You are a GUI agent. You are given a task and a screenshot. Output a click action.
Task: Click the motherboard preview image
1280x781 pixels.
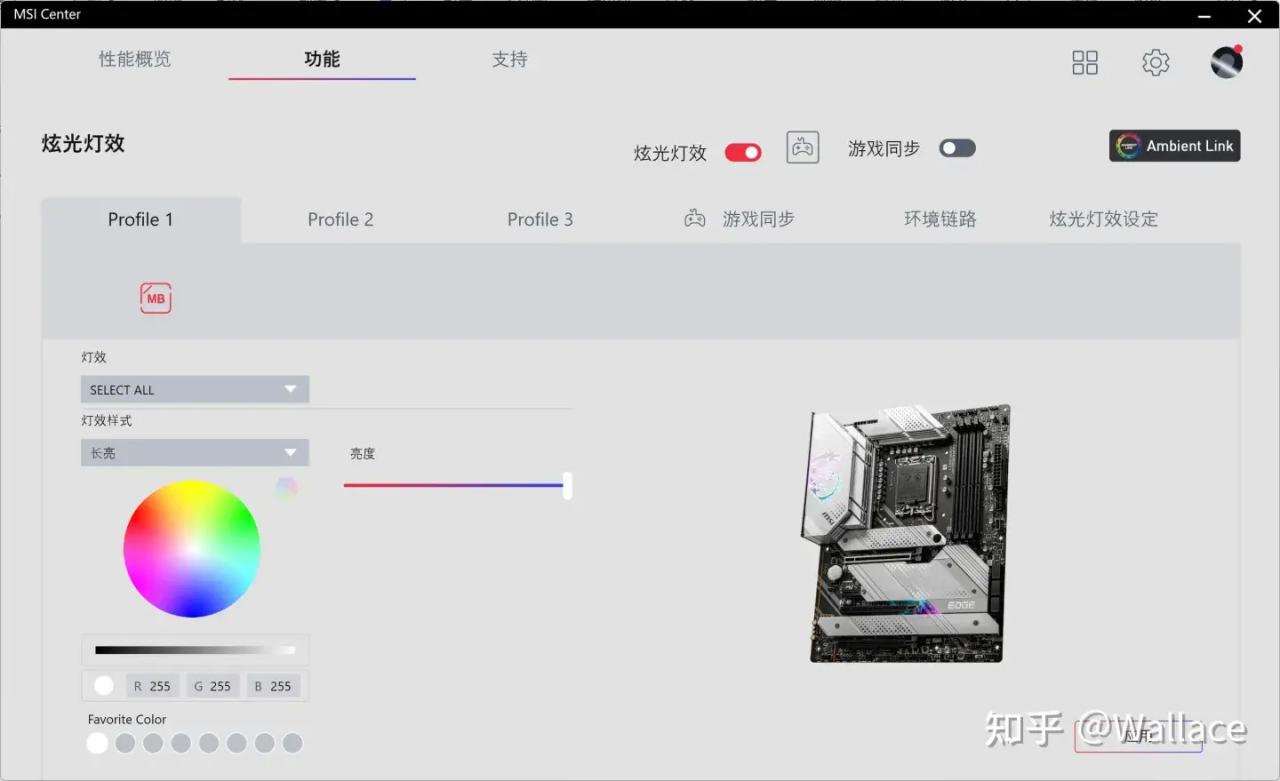pos(905,533)
